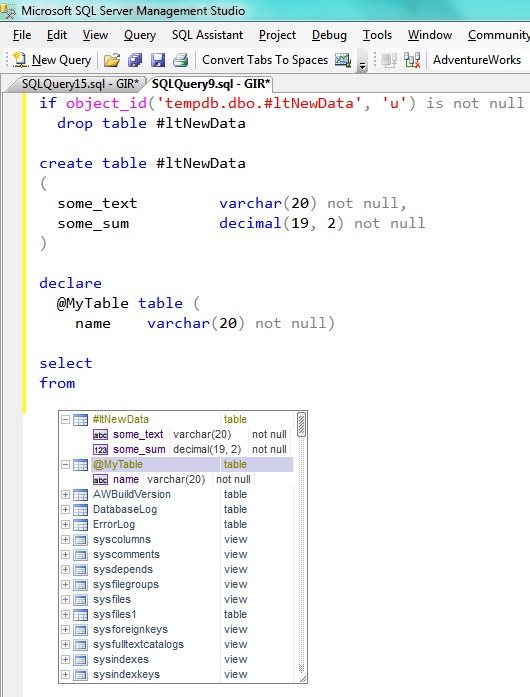Click the New Query button
This screenshot has height=697, width=530.
pyautogui.click(x=52, y=60)
